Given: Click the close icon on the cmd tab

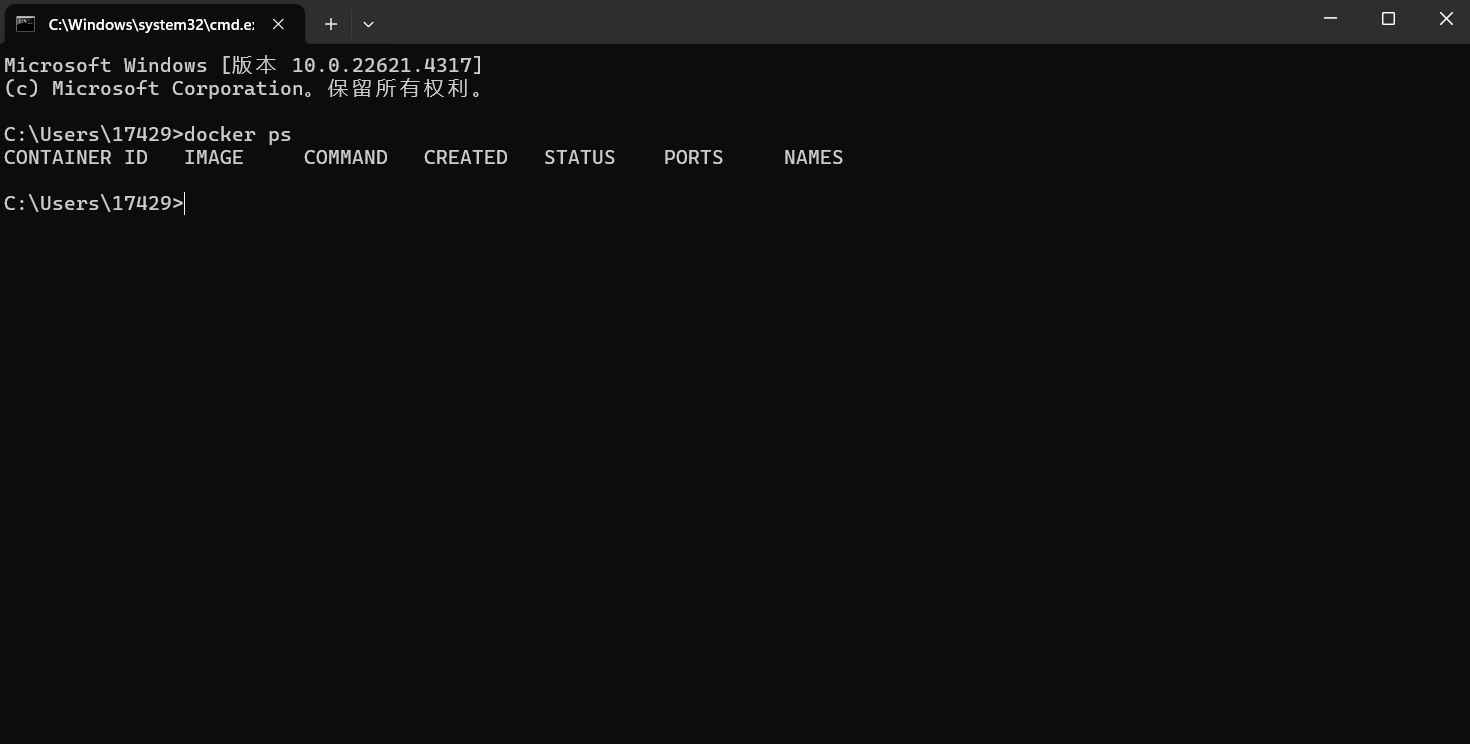Looking at the screenshot, I should (278, 24).
